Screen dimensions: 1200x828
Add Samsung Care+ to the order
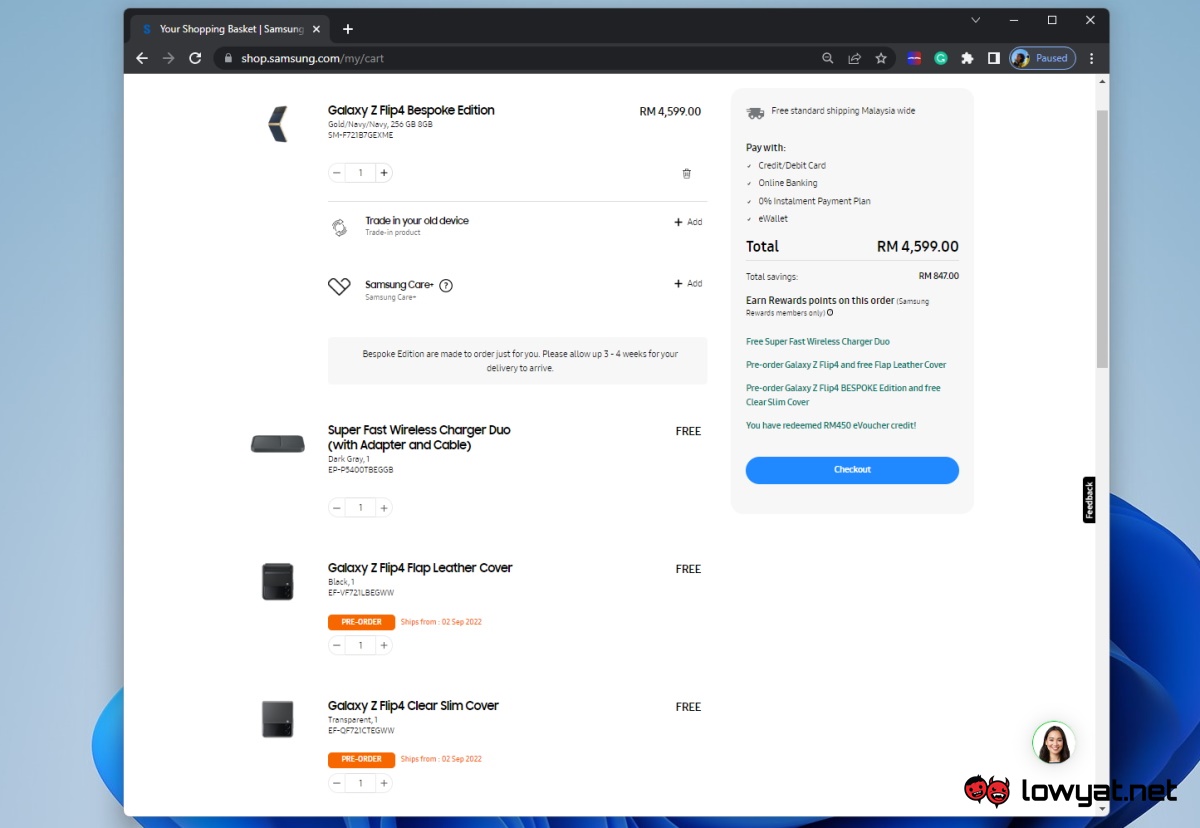[x=688, y=283]
